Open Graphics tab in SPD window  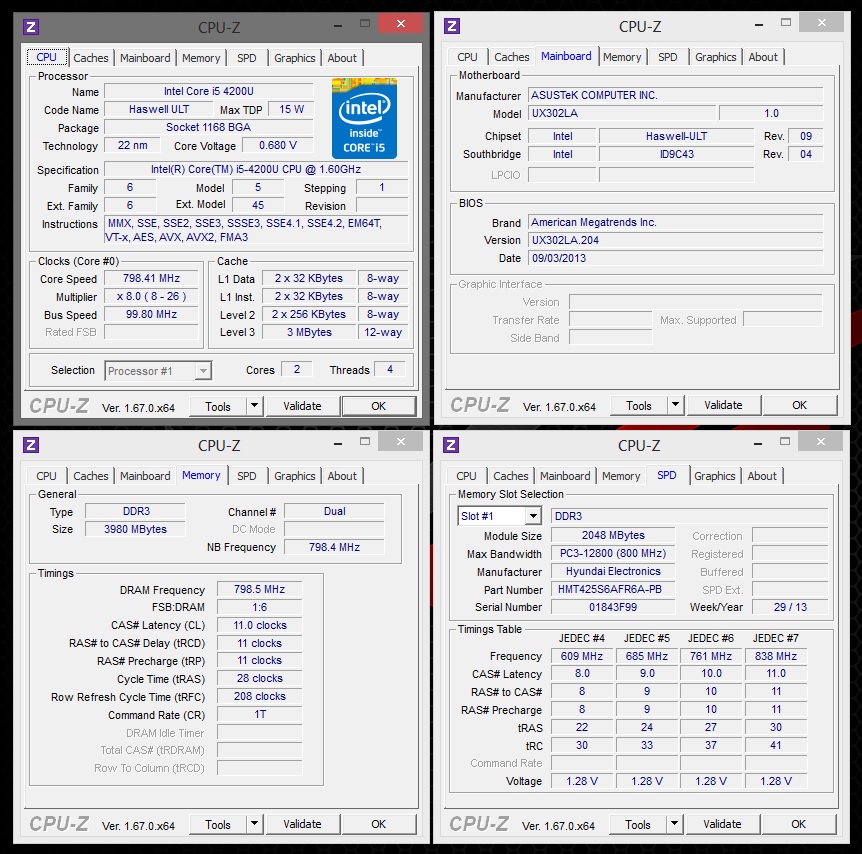click(715, 476)
